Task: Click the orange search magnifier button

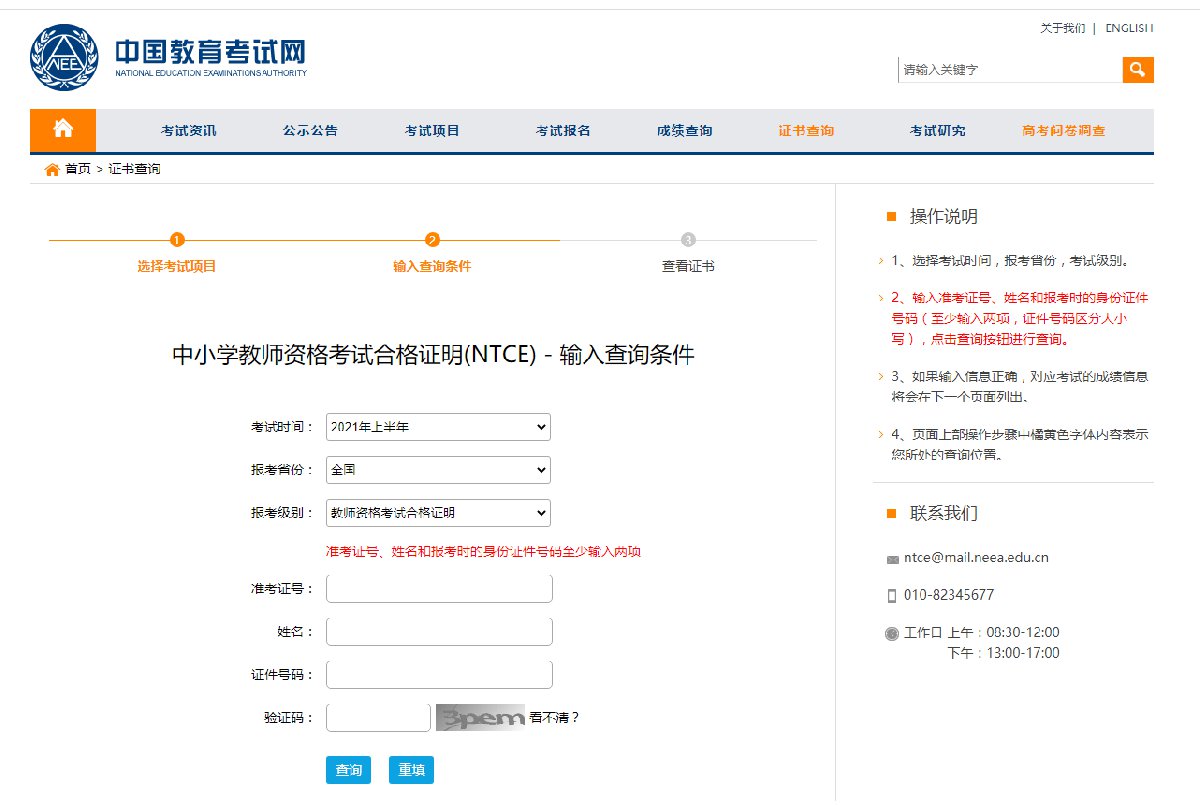Action: pos(1137,69)
